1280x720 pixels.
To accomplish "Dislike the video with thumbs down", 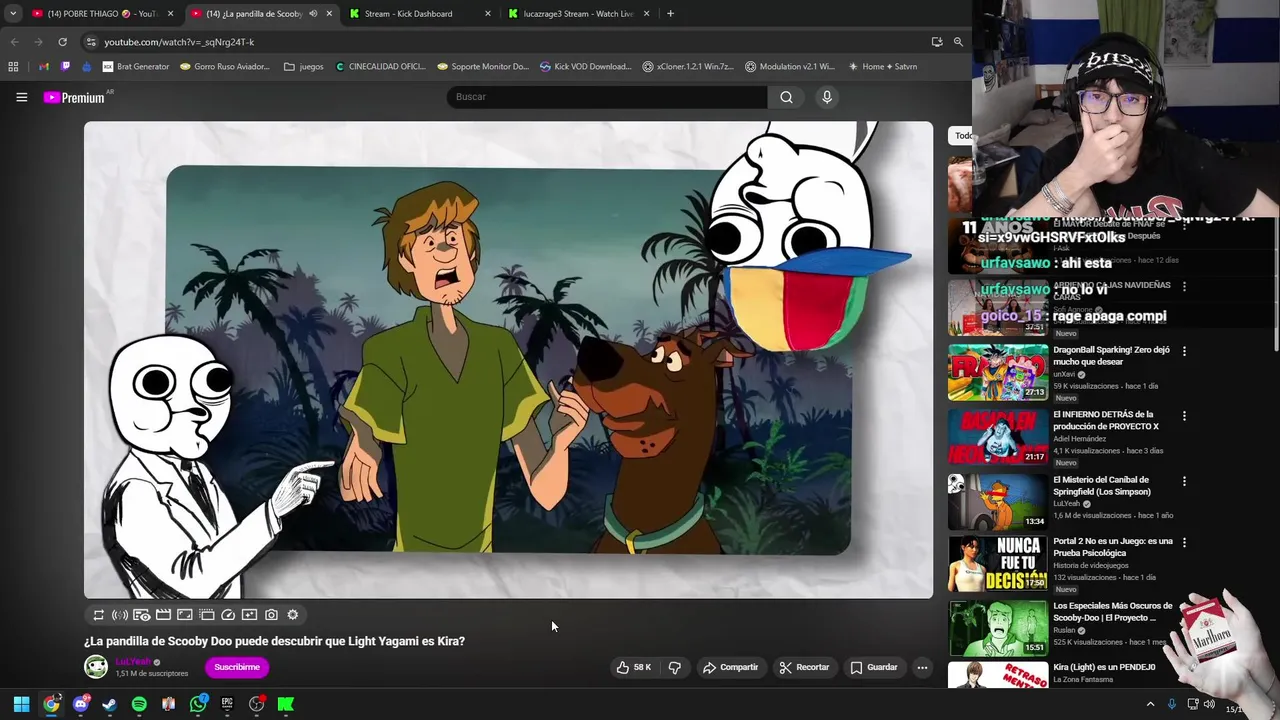I will 675,667.
